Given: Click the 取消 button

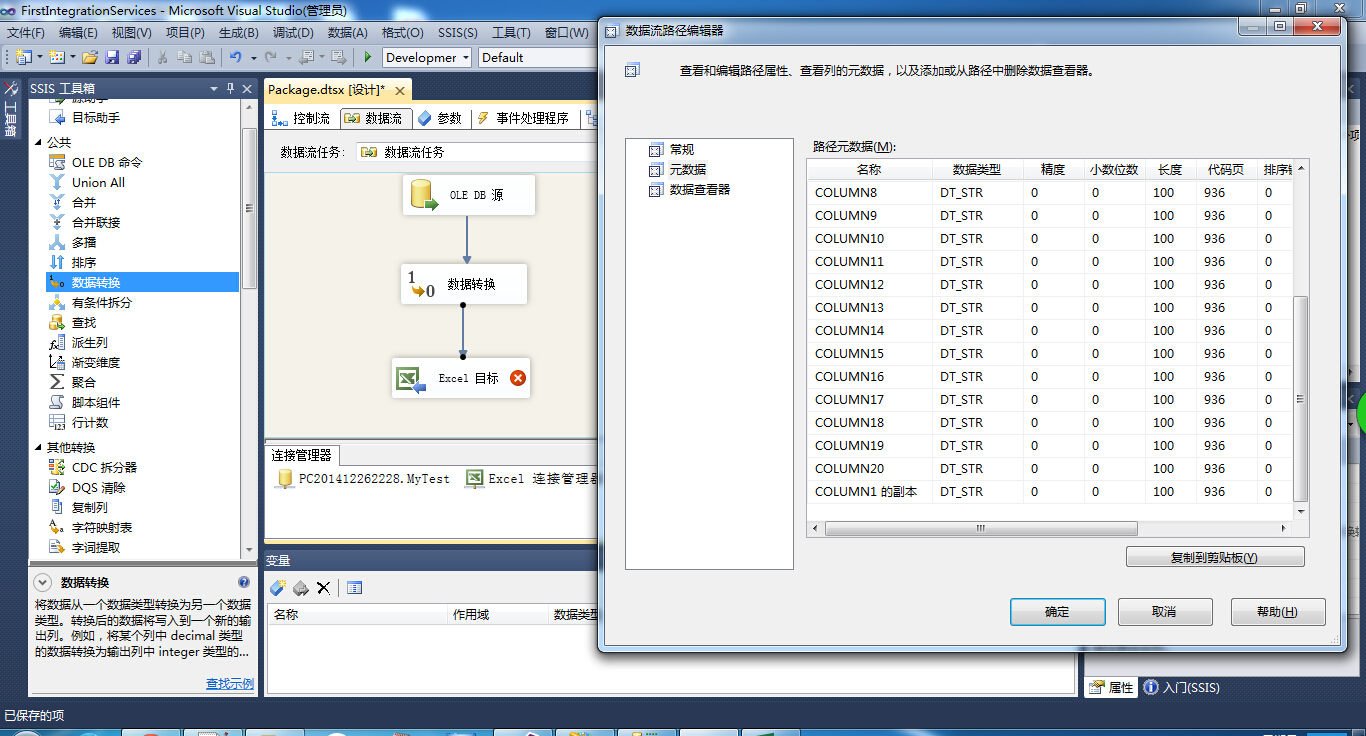Looking at the screenshot, I should [x=1165, y=612].
